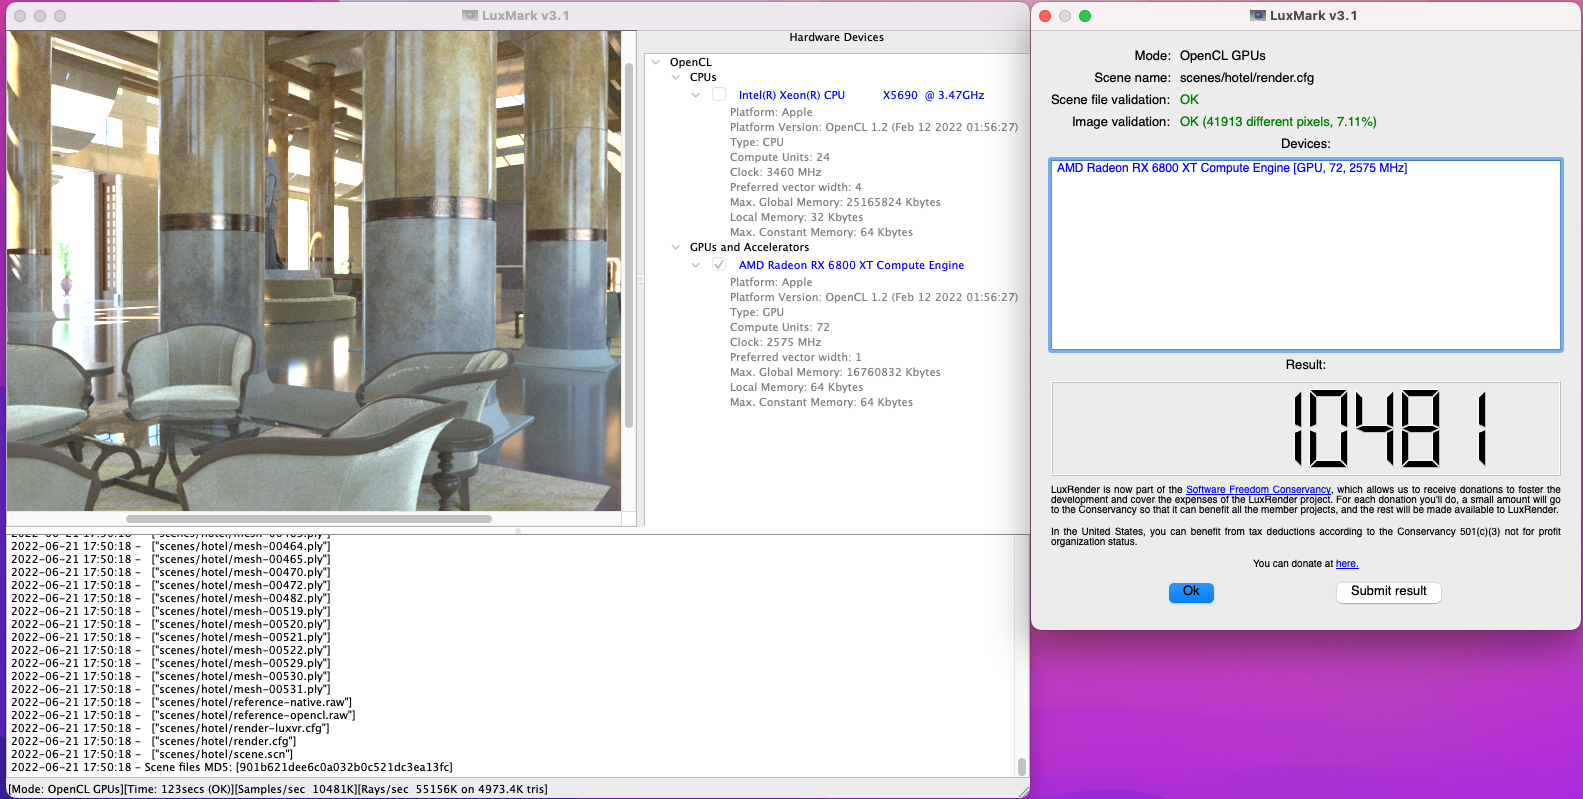Click 'Preferred vector width: 4' row
The width and height of the screenshot is (1583, 799).
[796, 187]
